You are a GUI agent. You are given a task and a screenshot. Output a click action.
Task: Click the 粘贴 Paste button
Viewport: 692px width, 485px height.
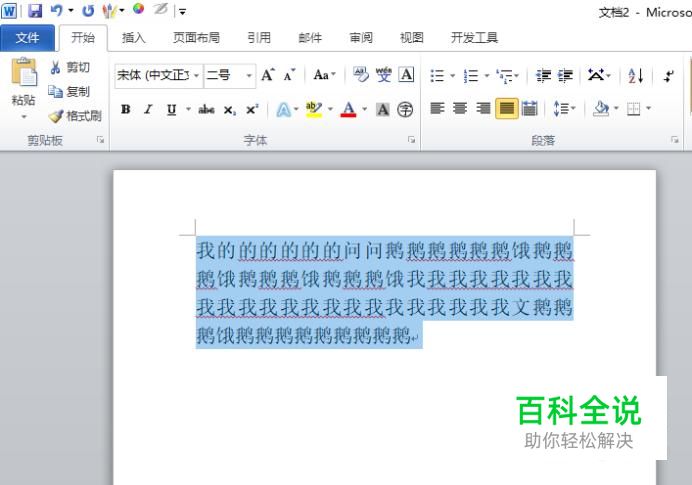[x=24, y=82]
